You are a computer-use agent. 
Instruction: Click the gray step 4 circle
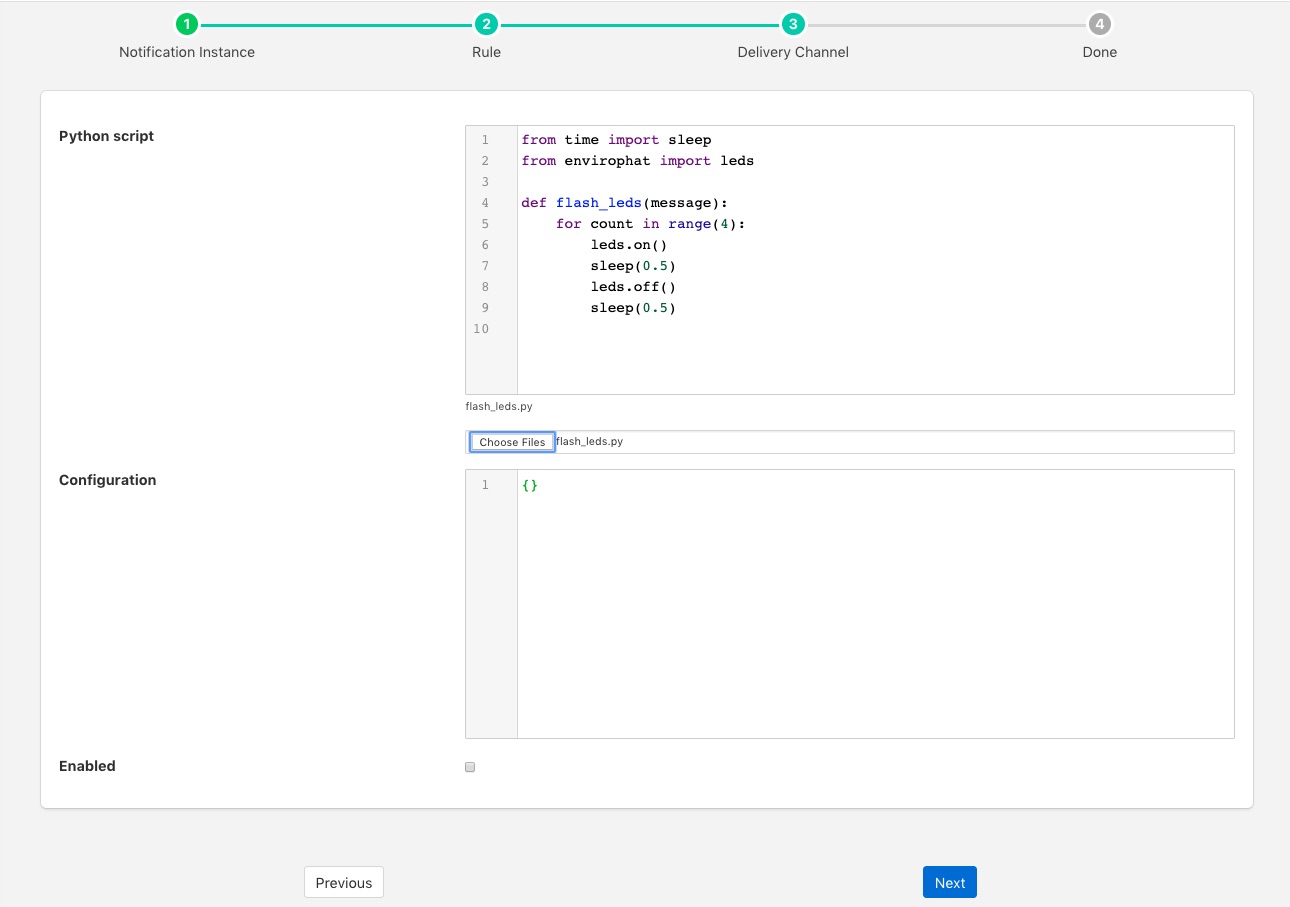click(1098, 23)
